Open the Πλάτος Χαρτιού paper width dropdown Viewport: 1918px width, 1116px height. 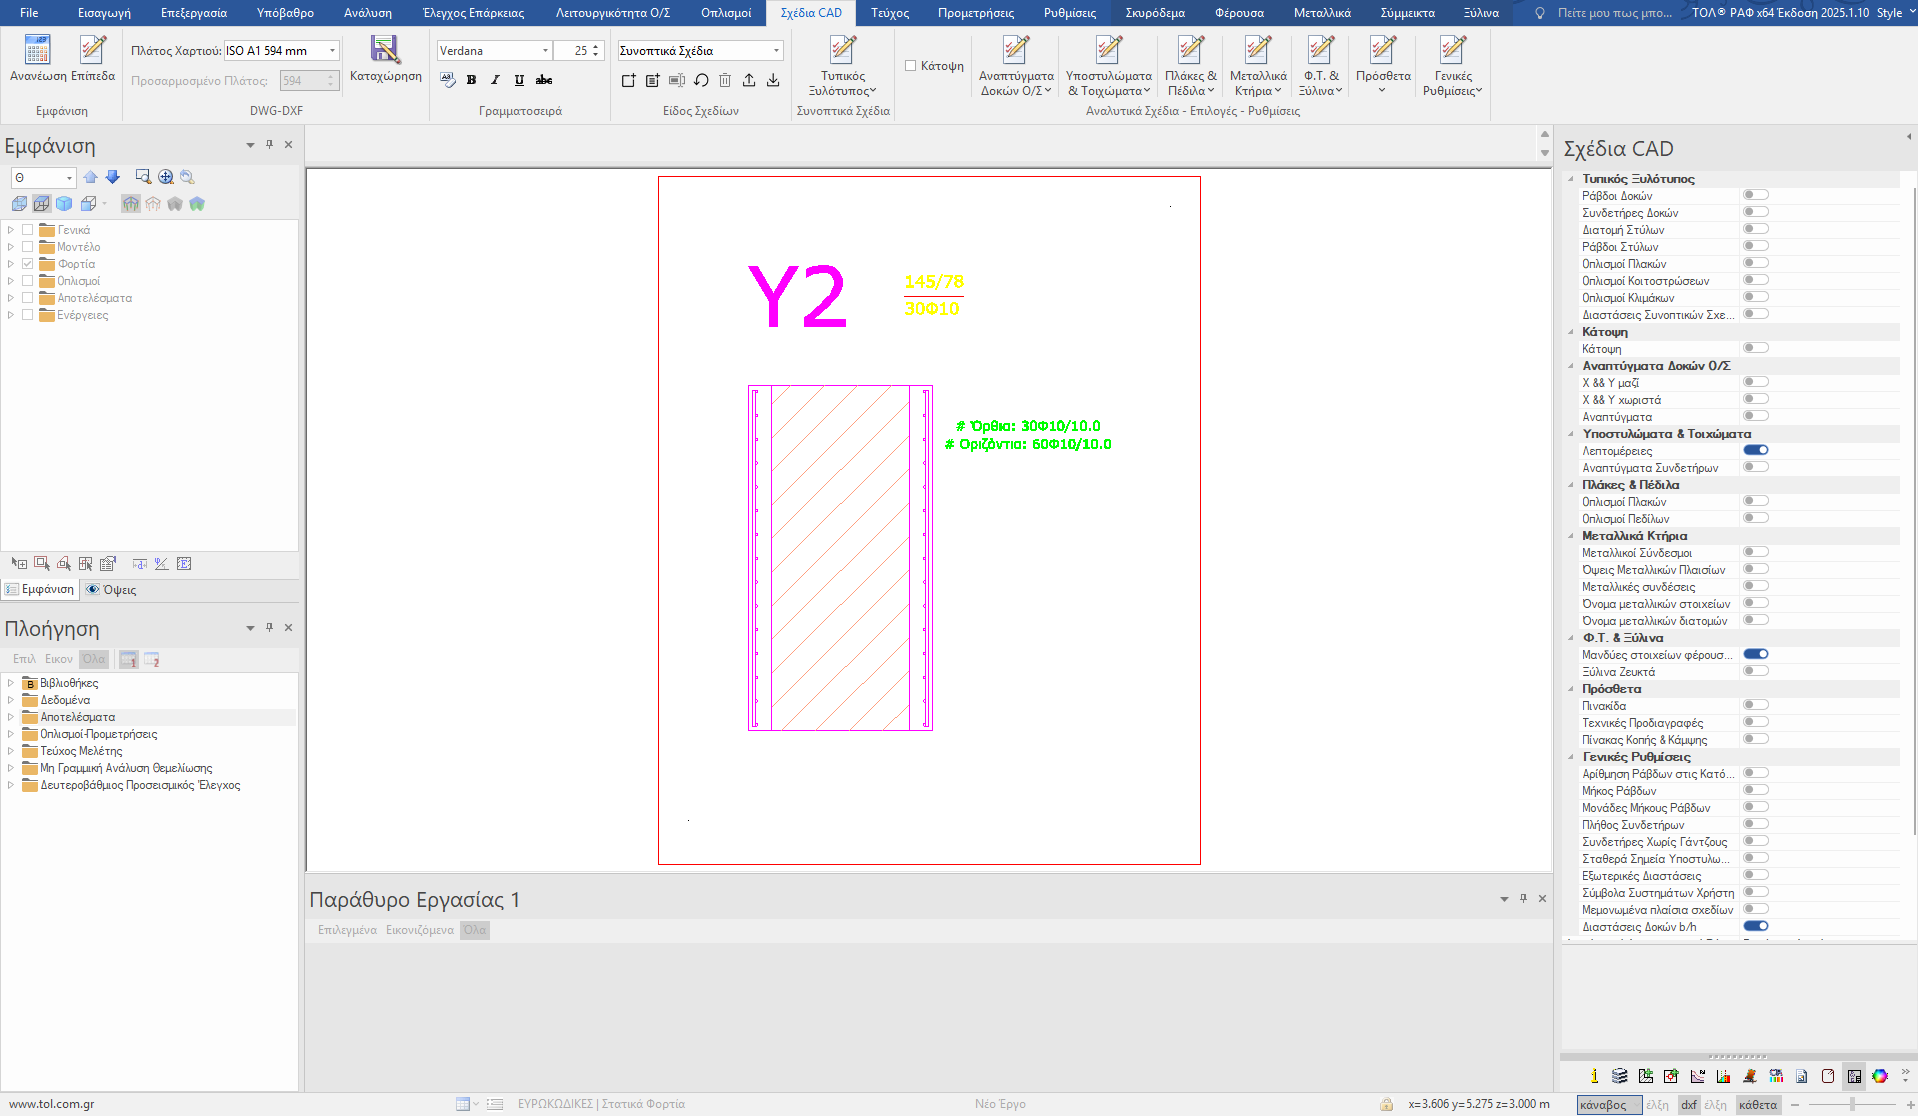click(x=332, y=51)
